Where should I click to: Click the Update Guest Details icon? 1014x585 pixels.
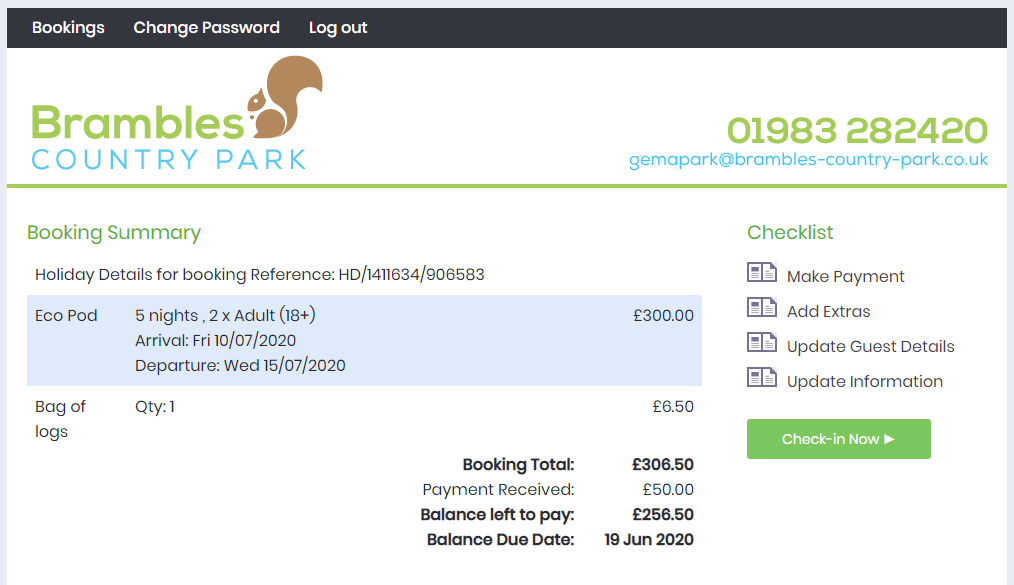pyautogui.click(x=761, y=343)
